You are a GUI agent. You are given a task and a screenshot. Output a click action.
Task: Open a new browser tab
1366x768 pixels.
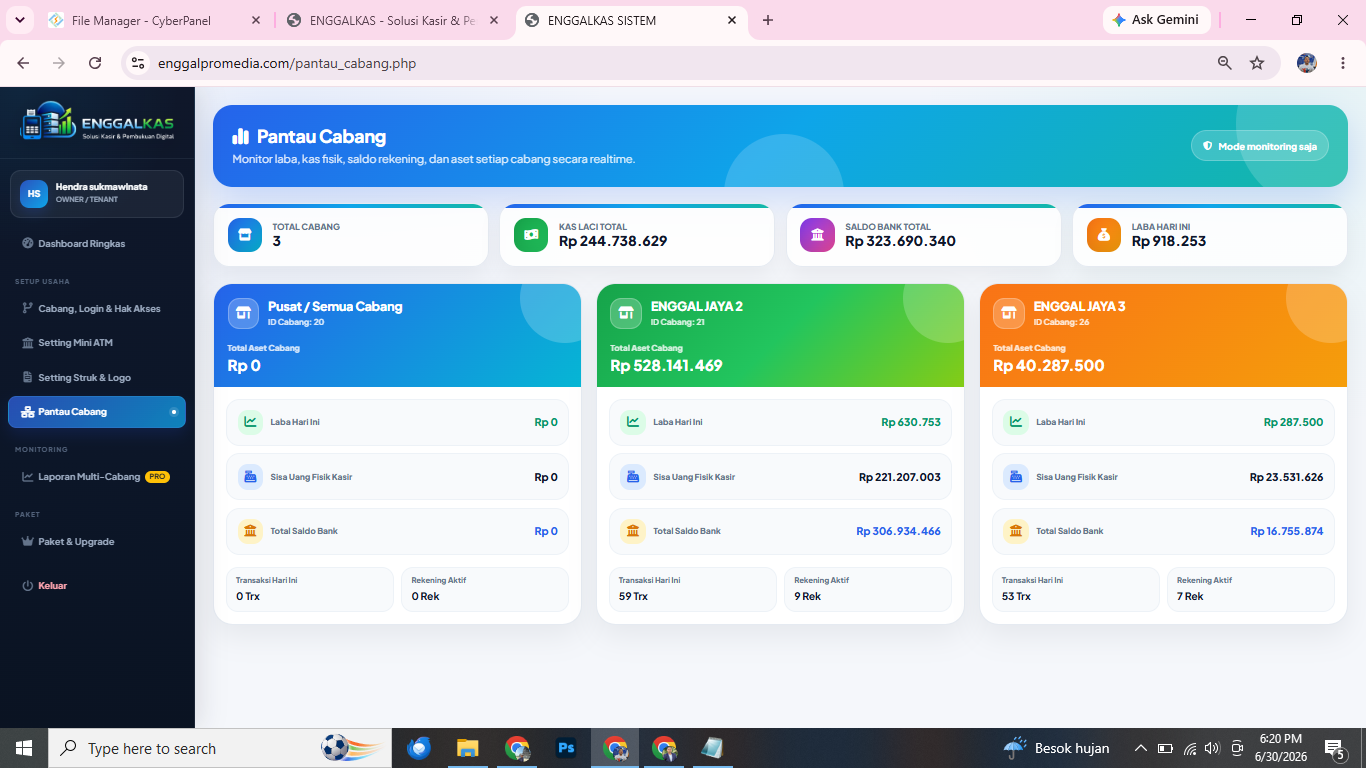[768, 20]
